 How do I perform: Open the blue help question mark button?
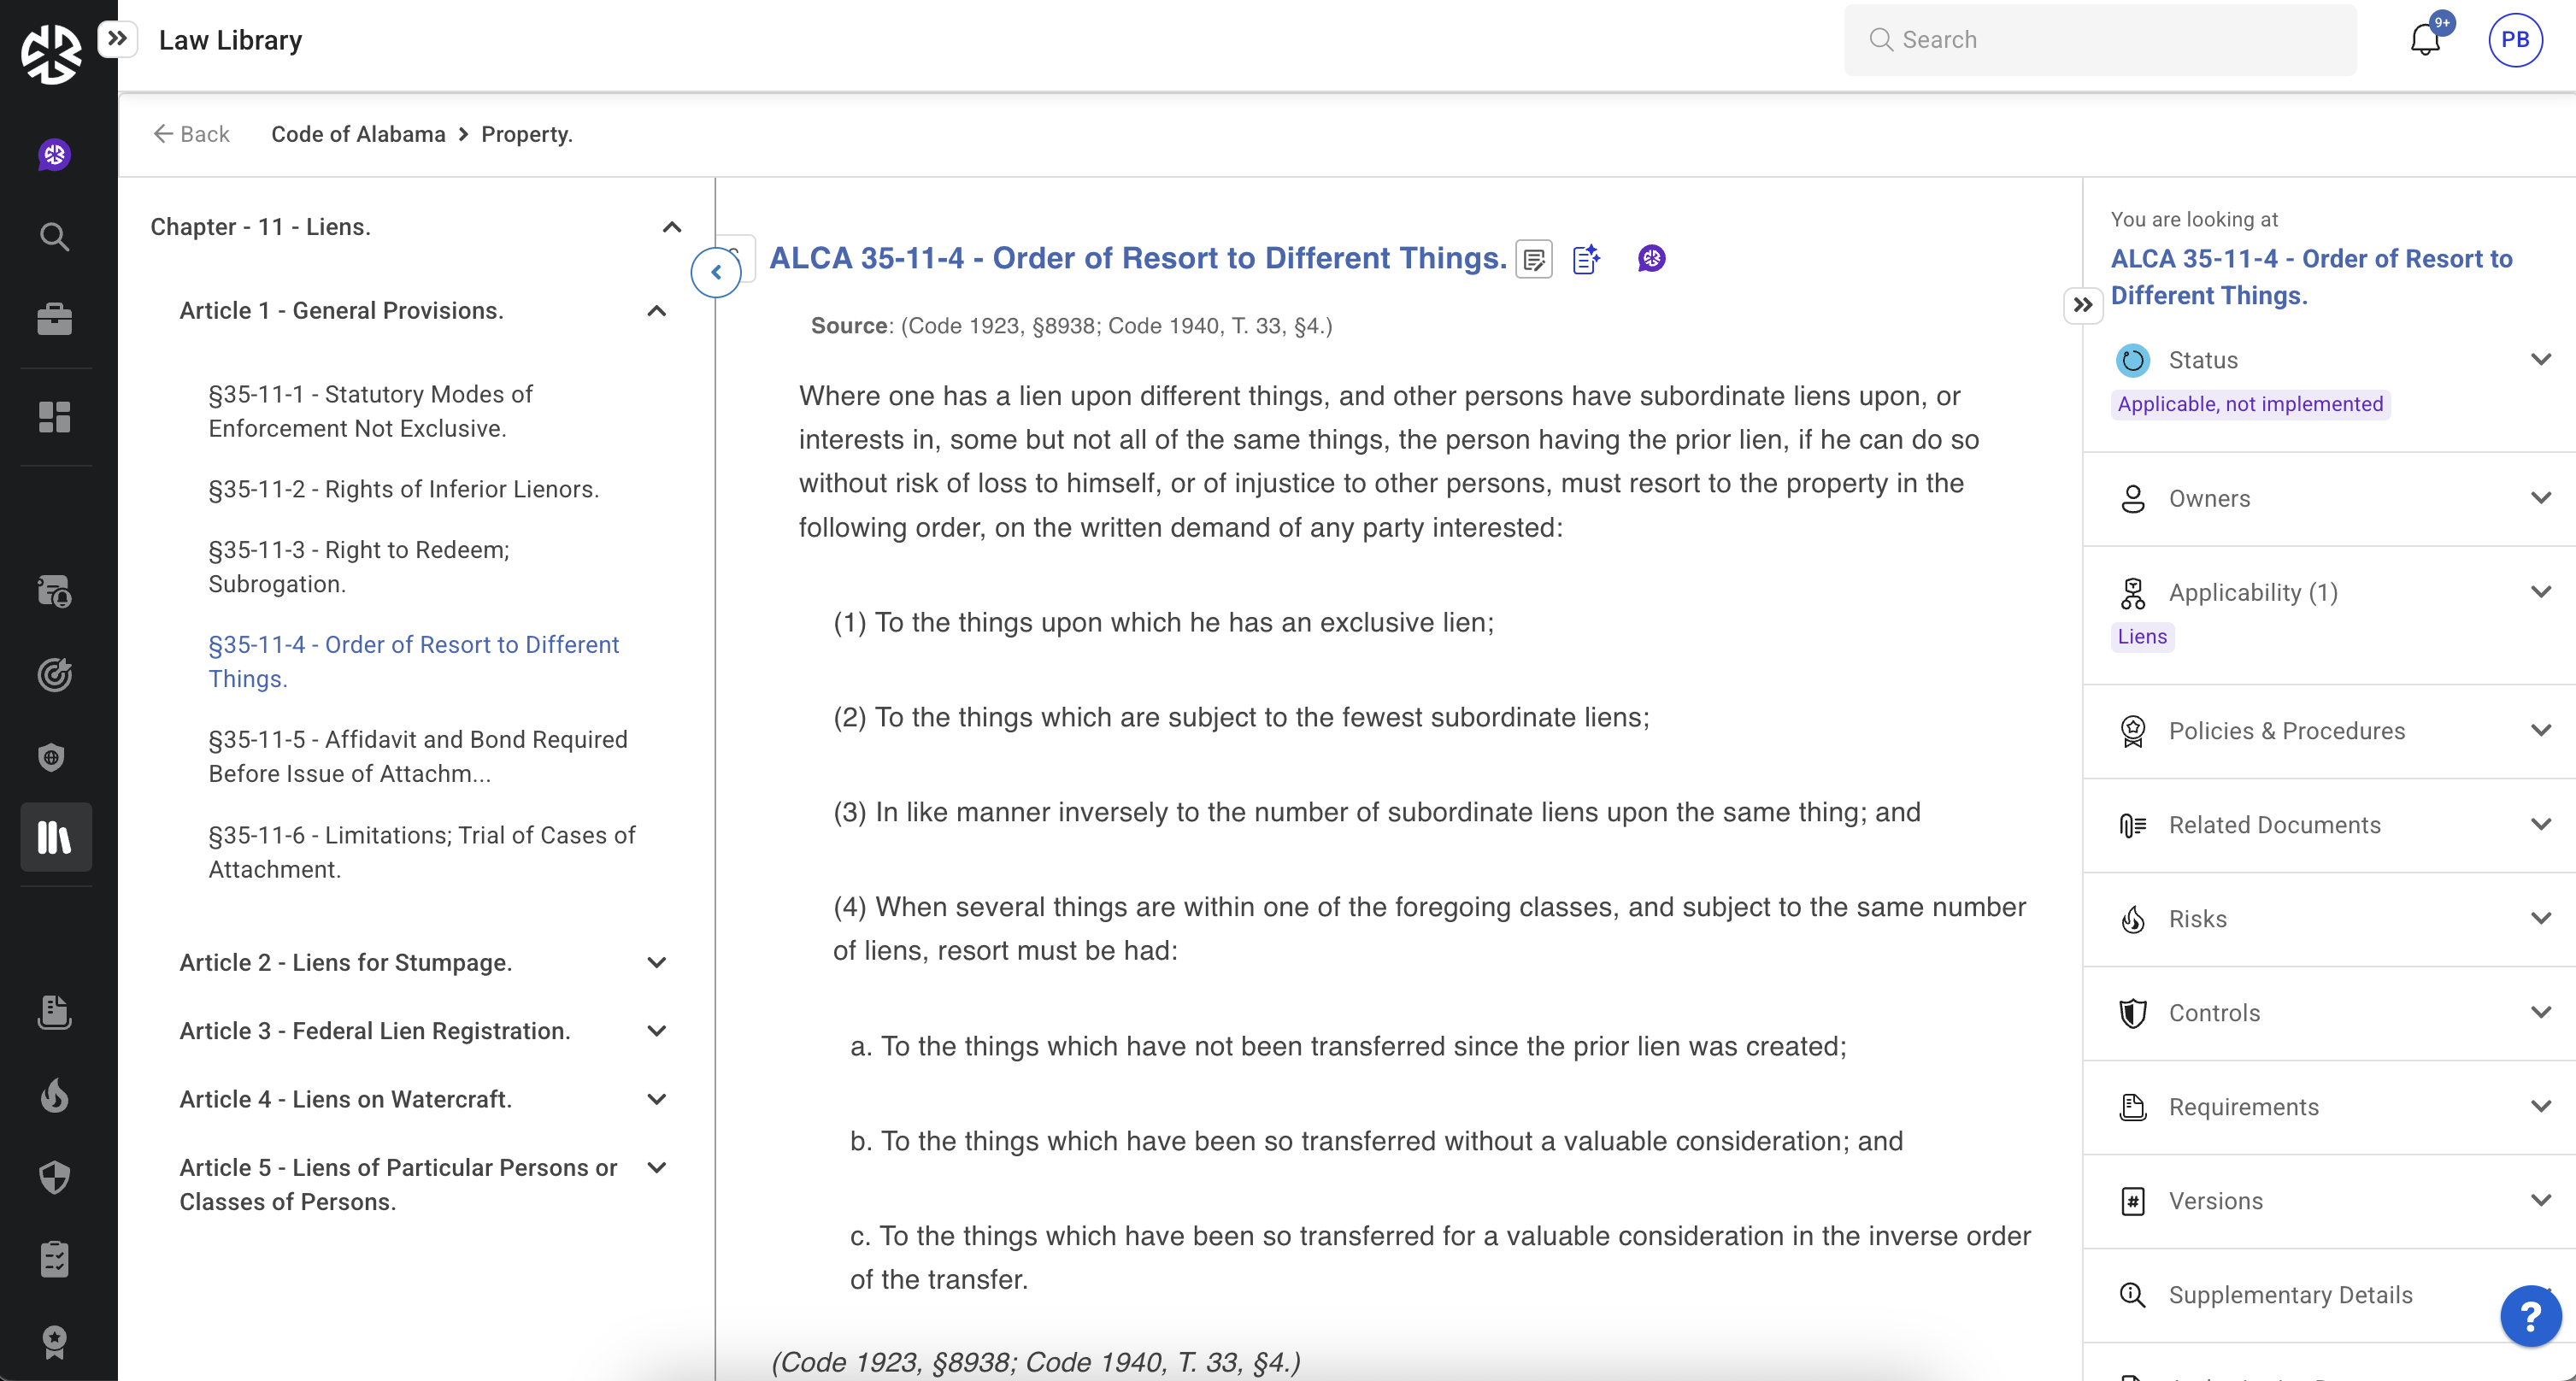[2530, 1316]
